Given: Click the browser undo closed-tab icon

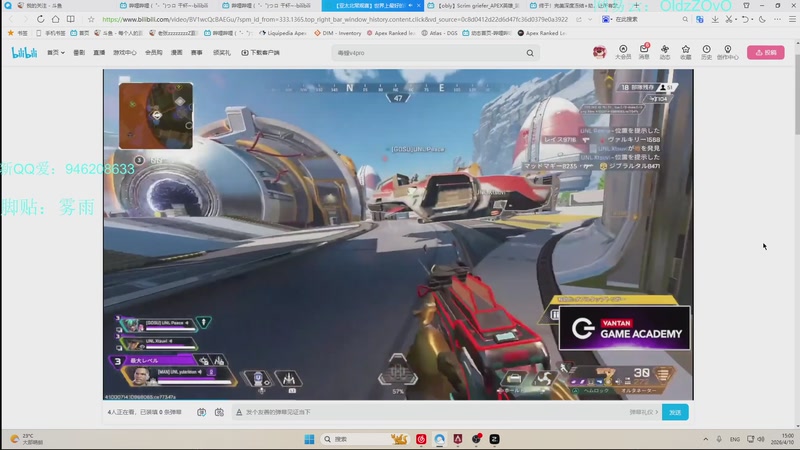Looking at the screenshot, I should (x=745, y=19).
